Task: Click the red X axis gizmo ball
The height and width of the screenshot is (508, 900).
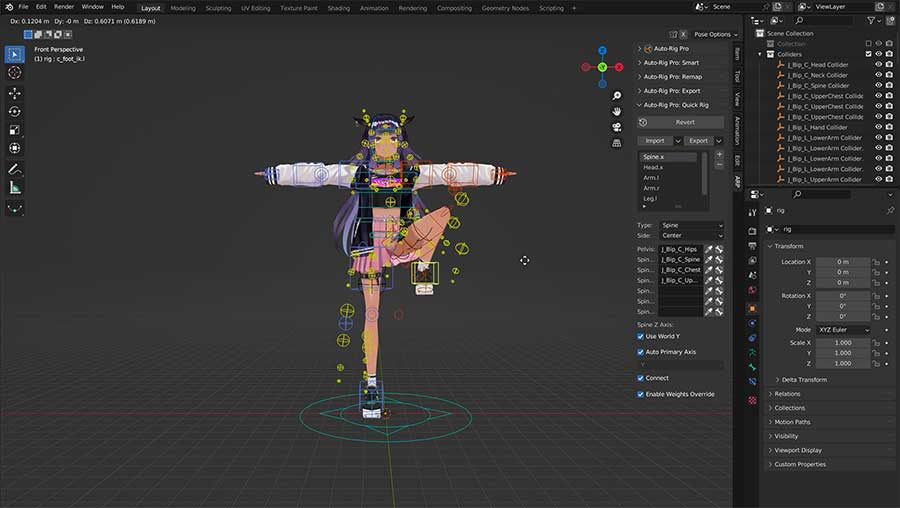Action: pos(619,67)
